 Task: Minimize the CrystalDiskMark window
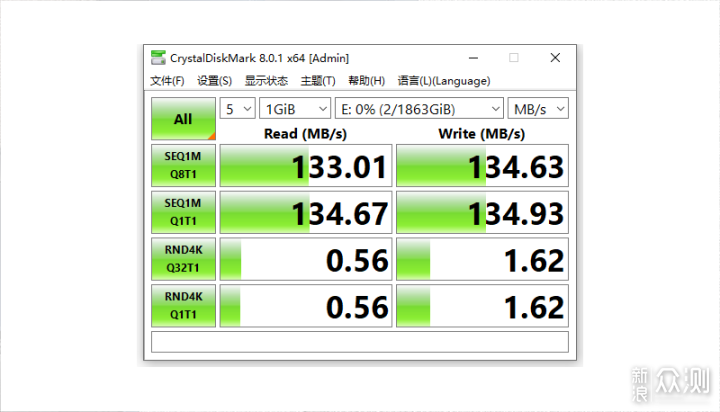click(x=473, y=58)
